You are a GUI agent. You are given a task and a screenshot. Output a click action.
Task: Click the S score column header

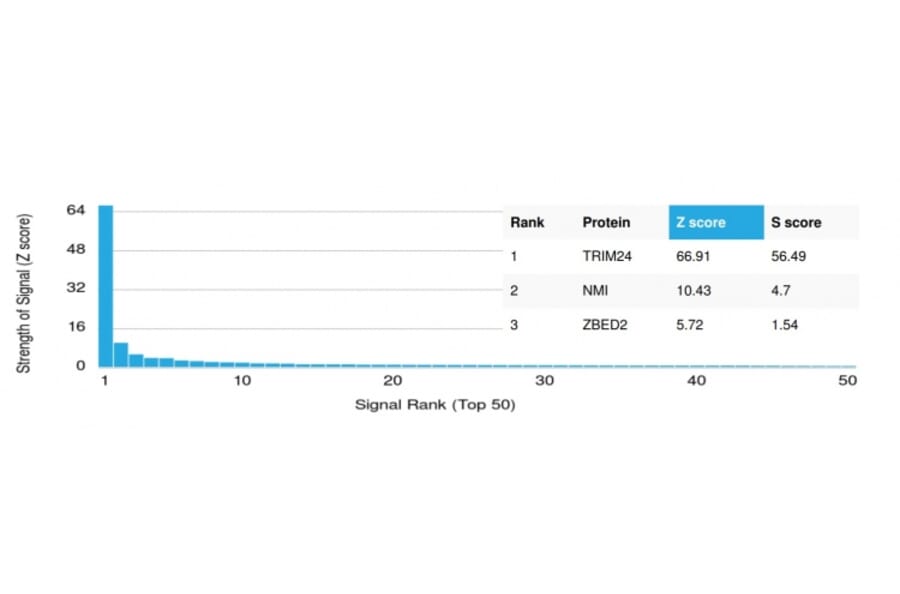(x=796, y=222)
